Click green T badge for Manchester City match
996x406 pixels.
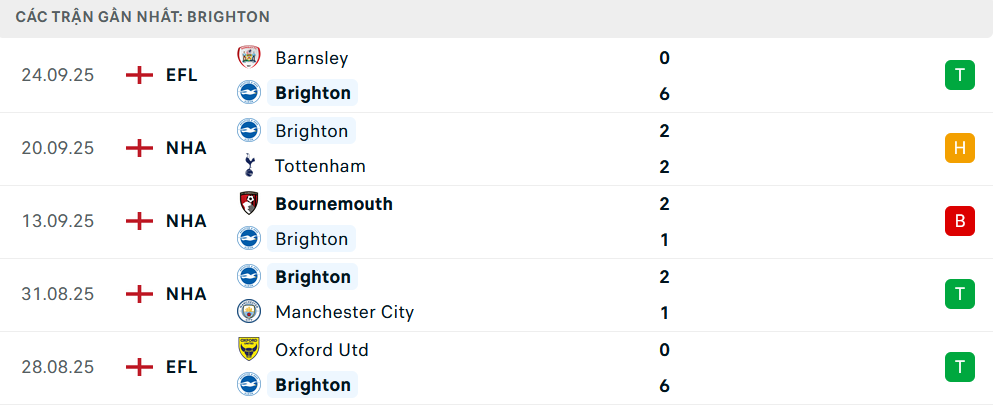click(x=959, y=294)
